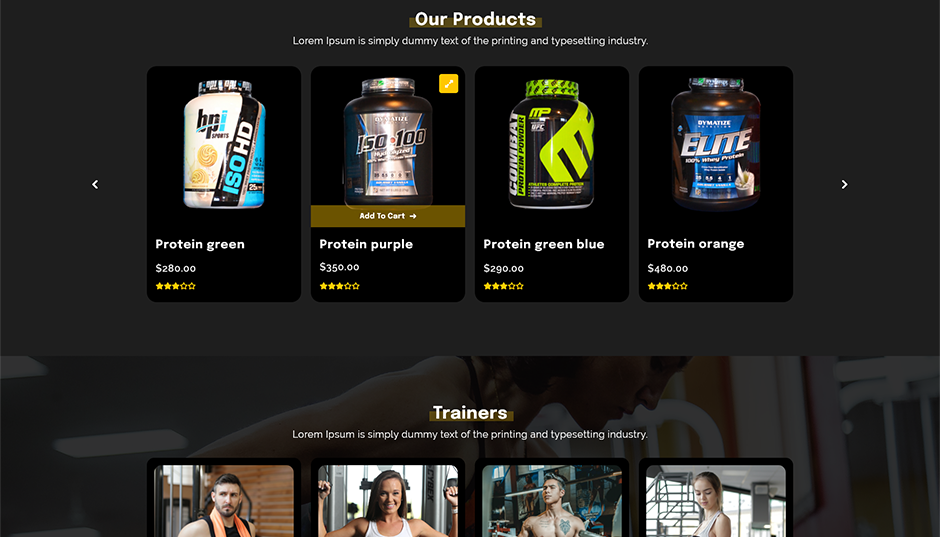Open the shirtless tattooed trainer photo
940x537 pixels.
click(x=552, y=501)
